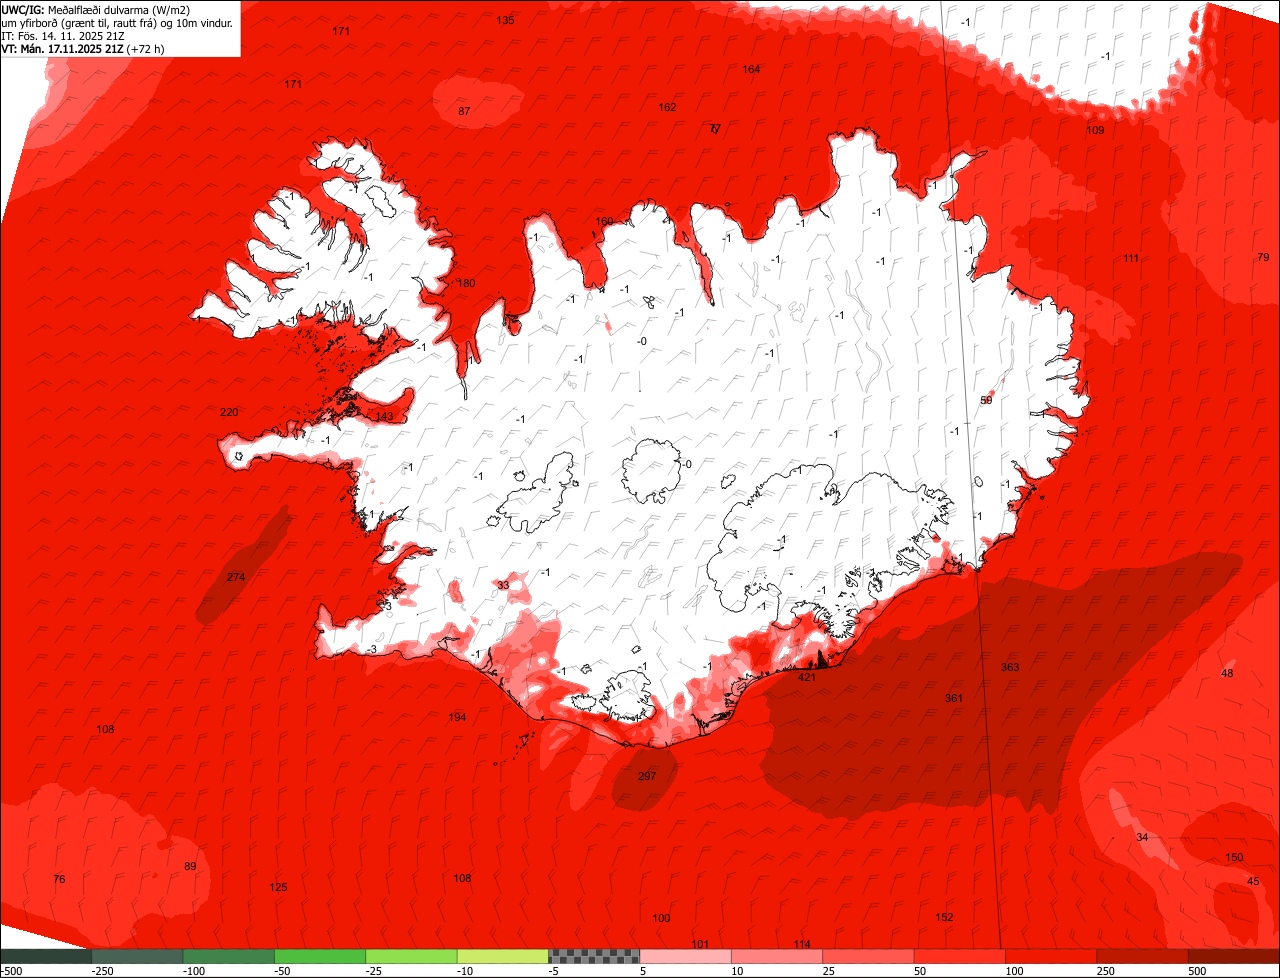Select the legend swatch between 250 and 500
Screen dimensions: 1280x978
pyautogui.click(x=1142, y=956)
